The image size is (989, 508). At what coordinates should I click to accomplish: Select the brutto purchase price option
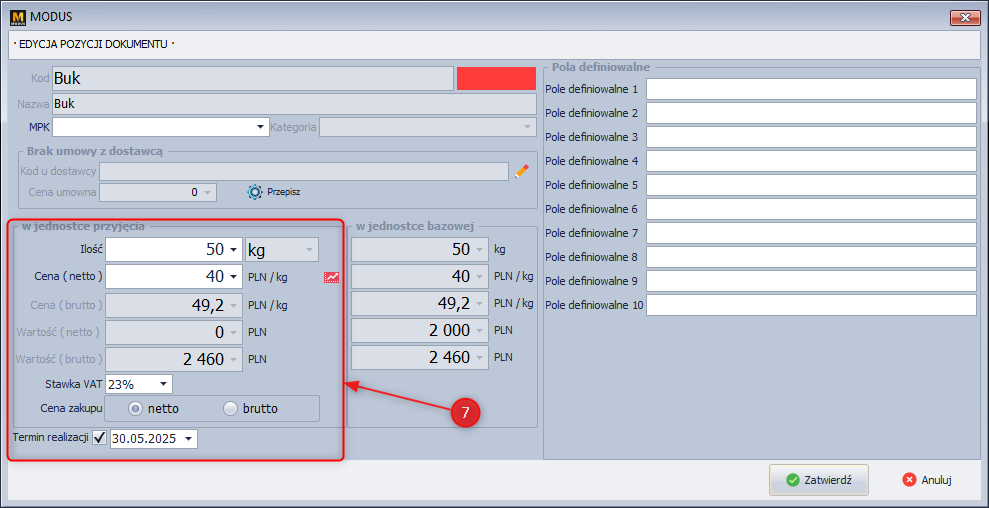tap(231, 408)
